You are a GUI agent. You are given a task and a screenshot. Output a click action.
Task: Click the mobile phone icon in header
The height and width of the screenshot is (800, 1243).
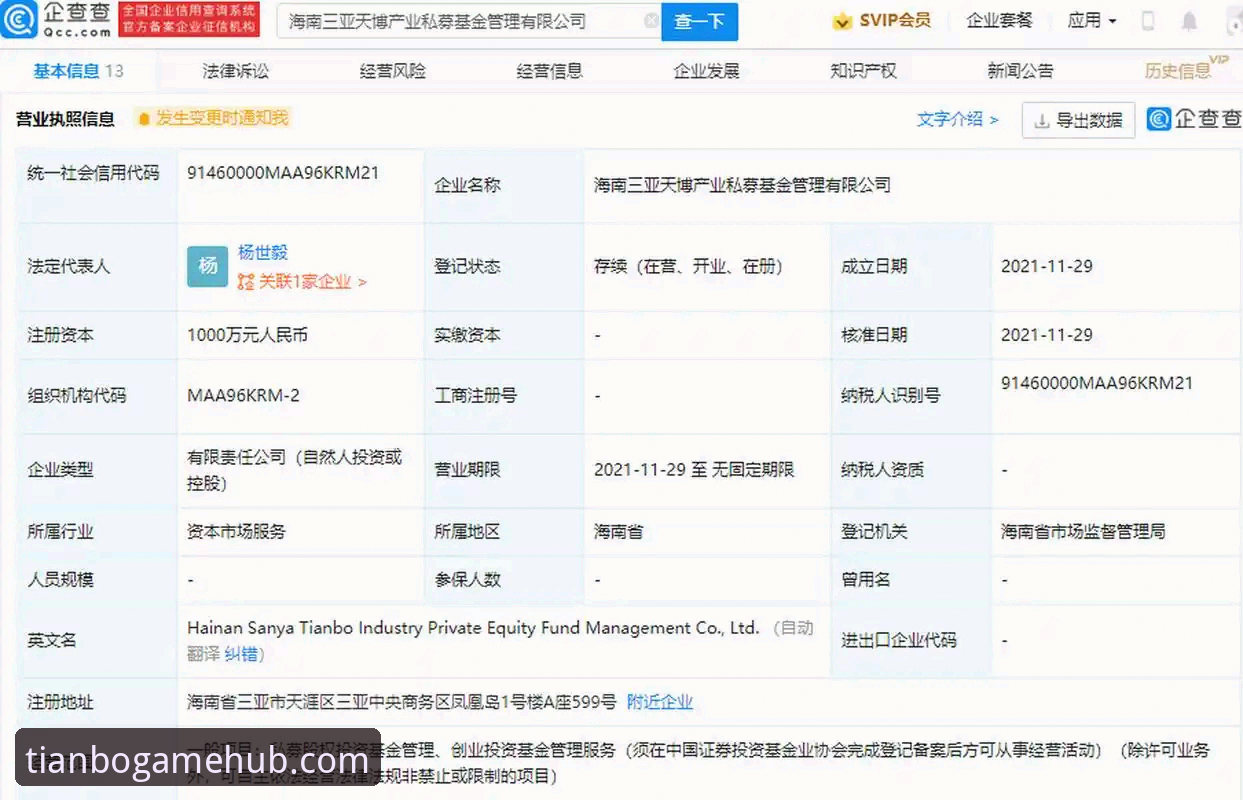click(1148, 21)
